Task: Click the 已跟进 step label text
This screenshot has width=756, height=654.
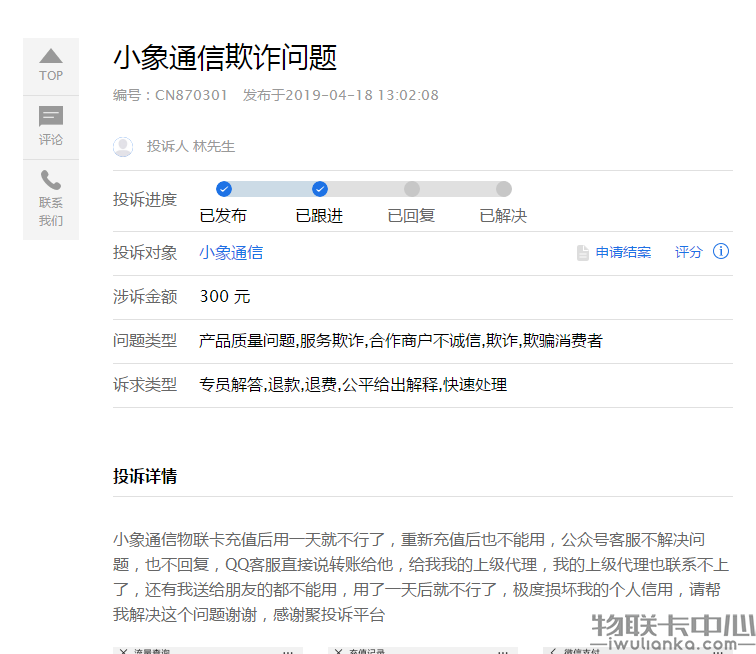Action: pyautogui.click(x=319, y=216)
